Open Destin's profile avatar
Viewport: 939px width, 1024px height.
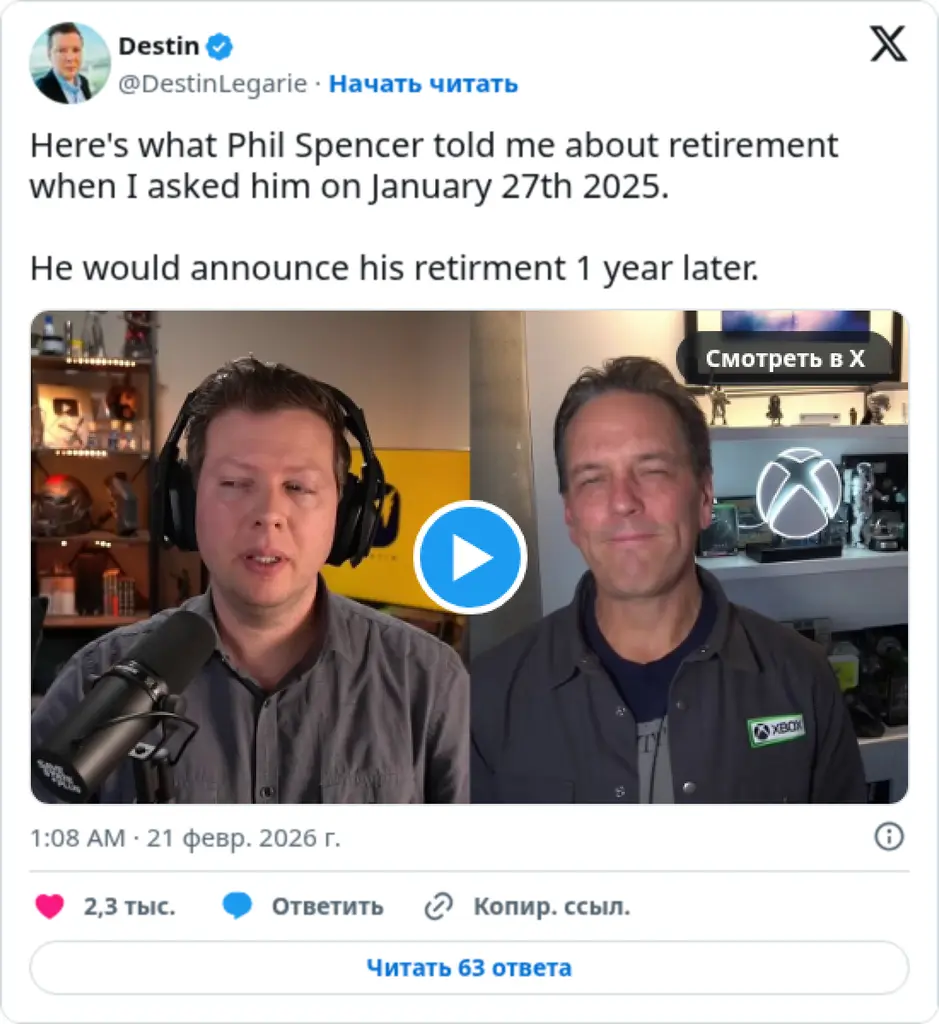(x=70, y=63)
